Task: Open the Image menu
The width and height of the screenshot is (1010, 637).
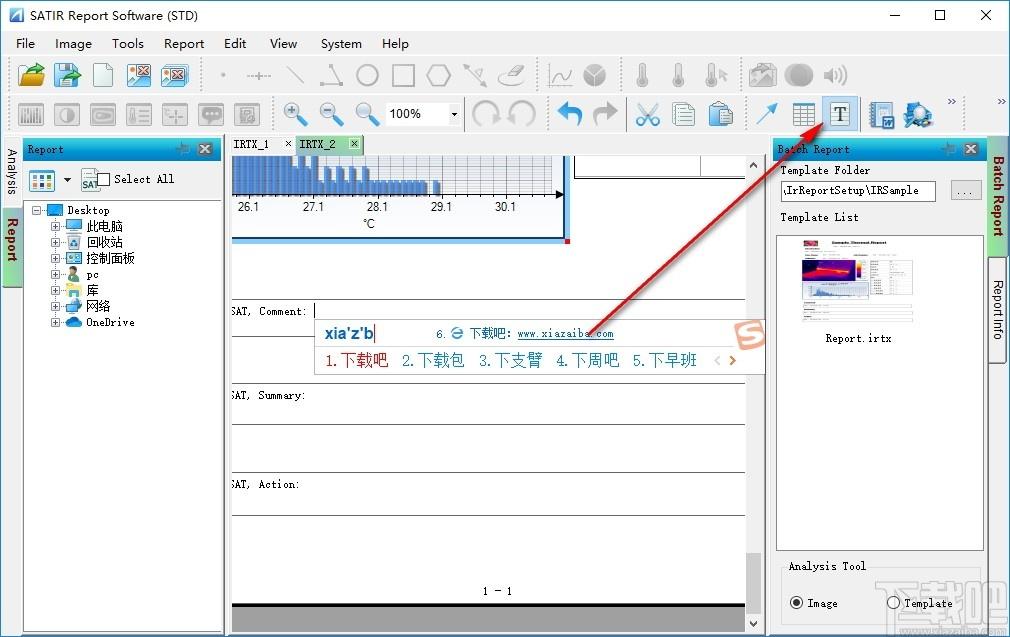Action: click(x=73, y=44)
